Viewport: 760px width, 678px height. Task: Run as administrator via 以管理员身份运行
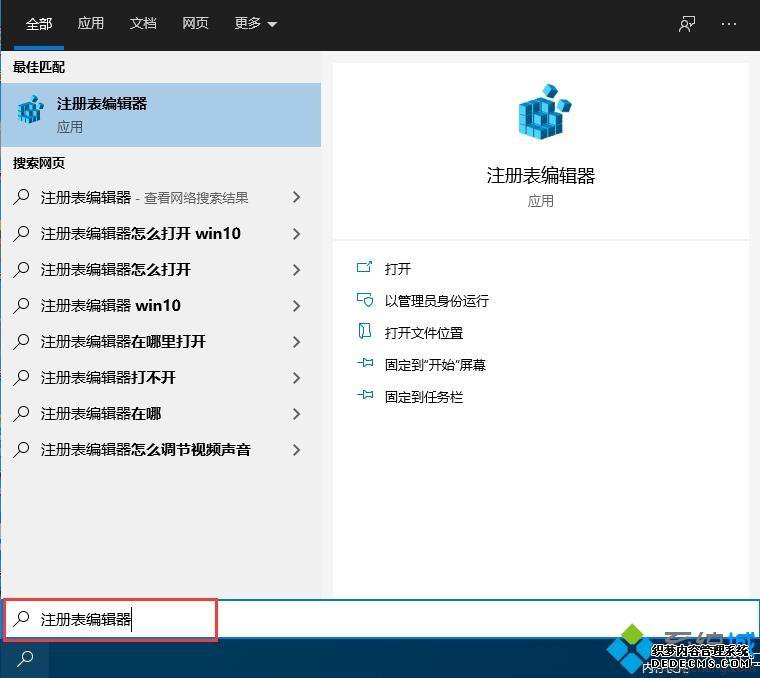(436, 301)
